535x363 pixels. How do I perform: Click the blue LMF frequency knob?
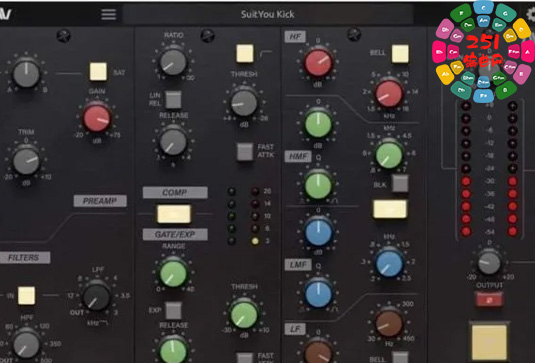click(x=389, y=263)
